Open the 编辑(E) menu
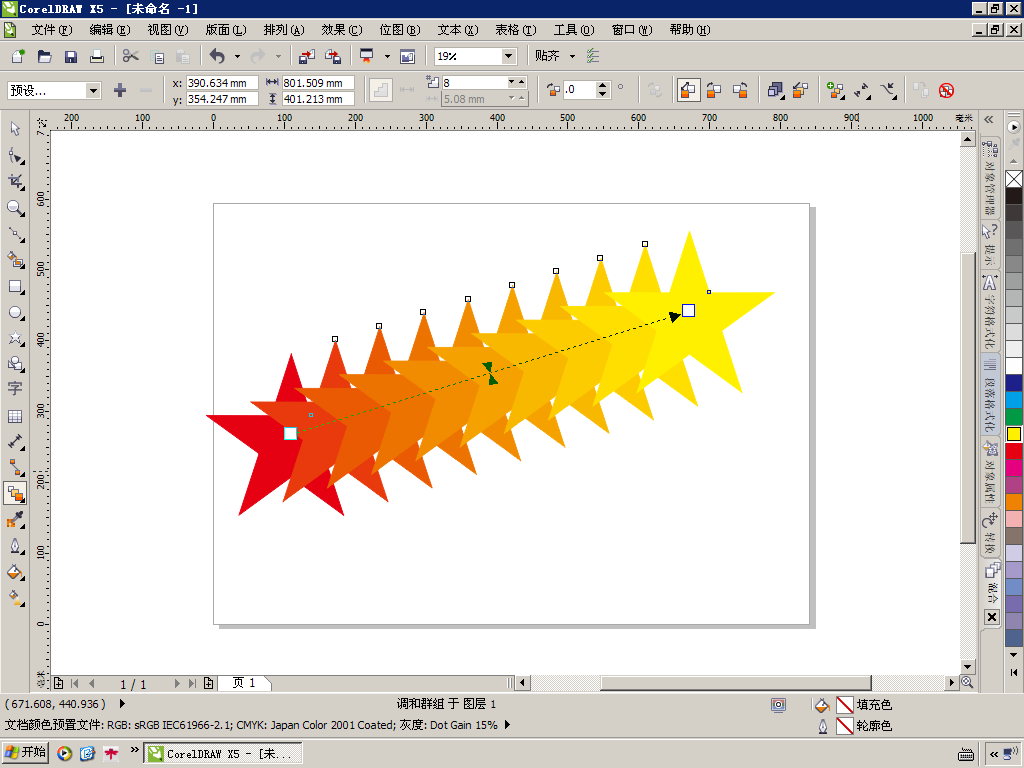This screenshot has width=1024, height=768. (110, 30)
